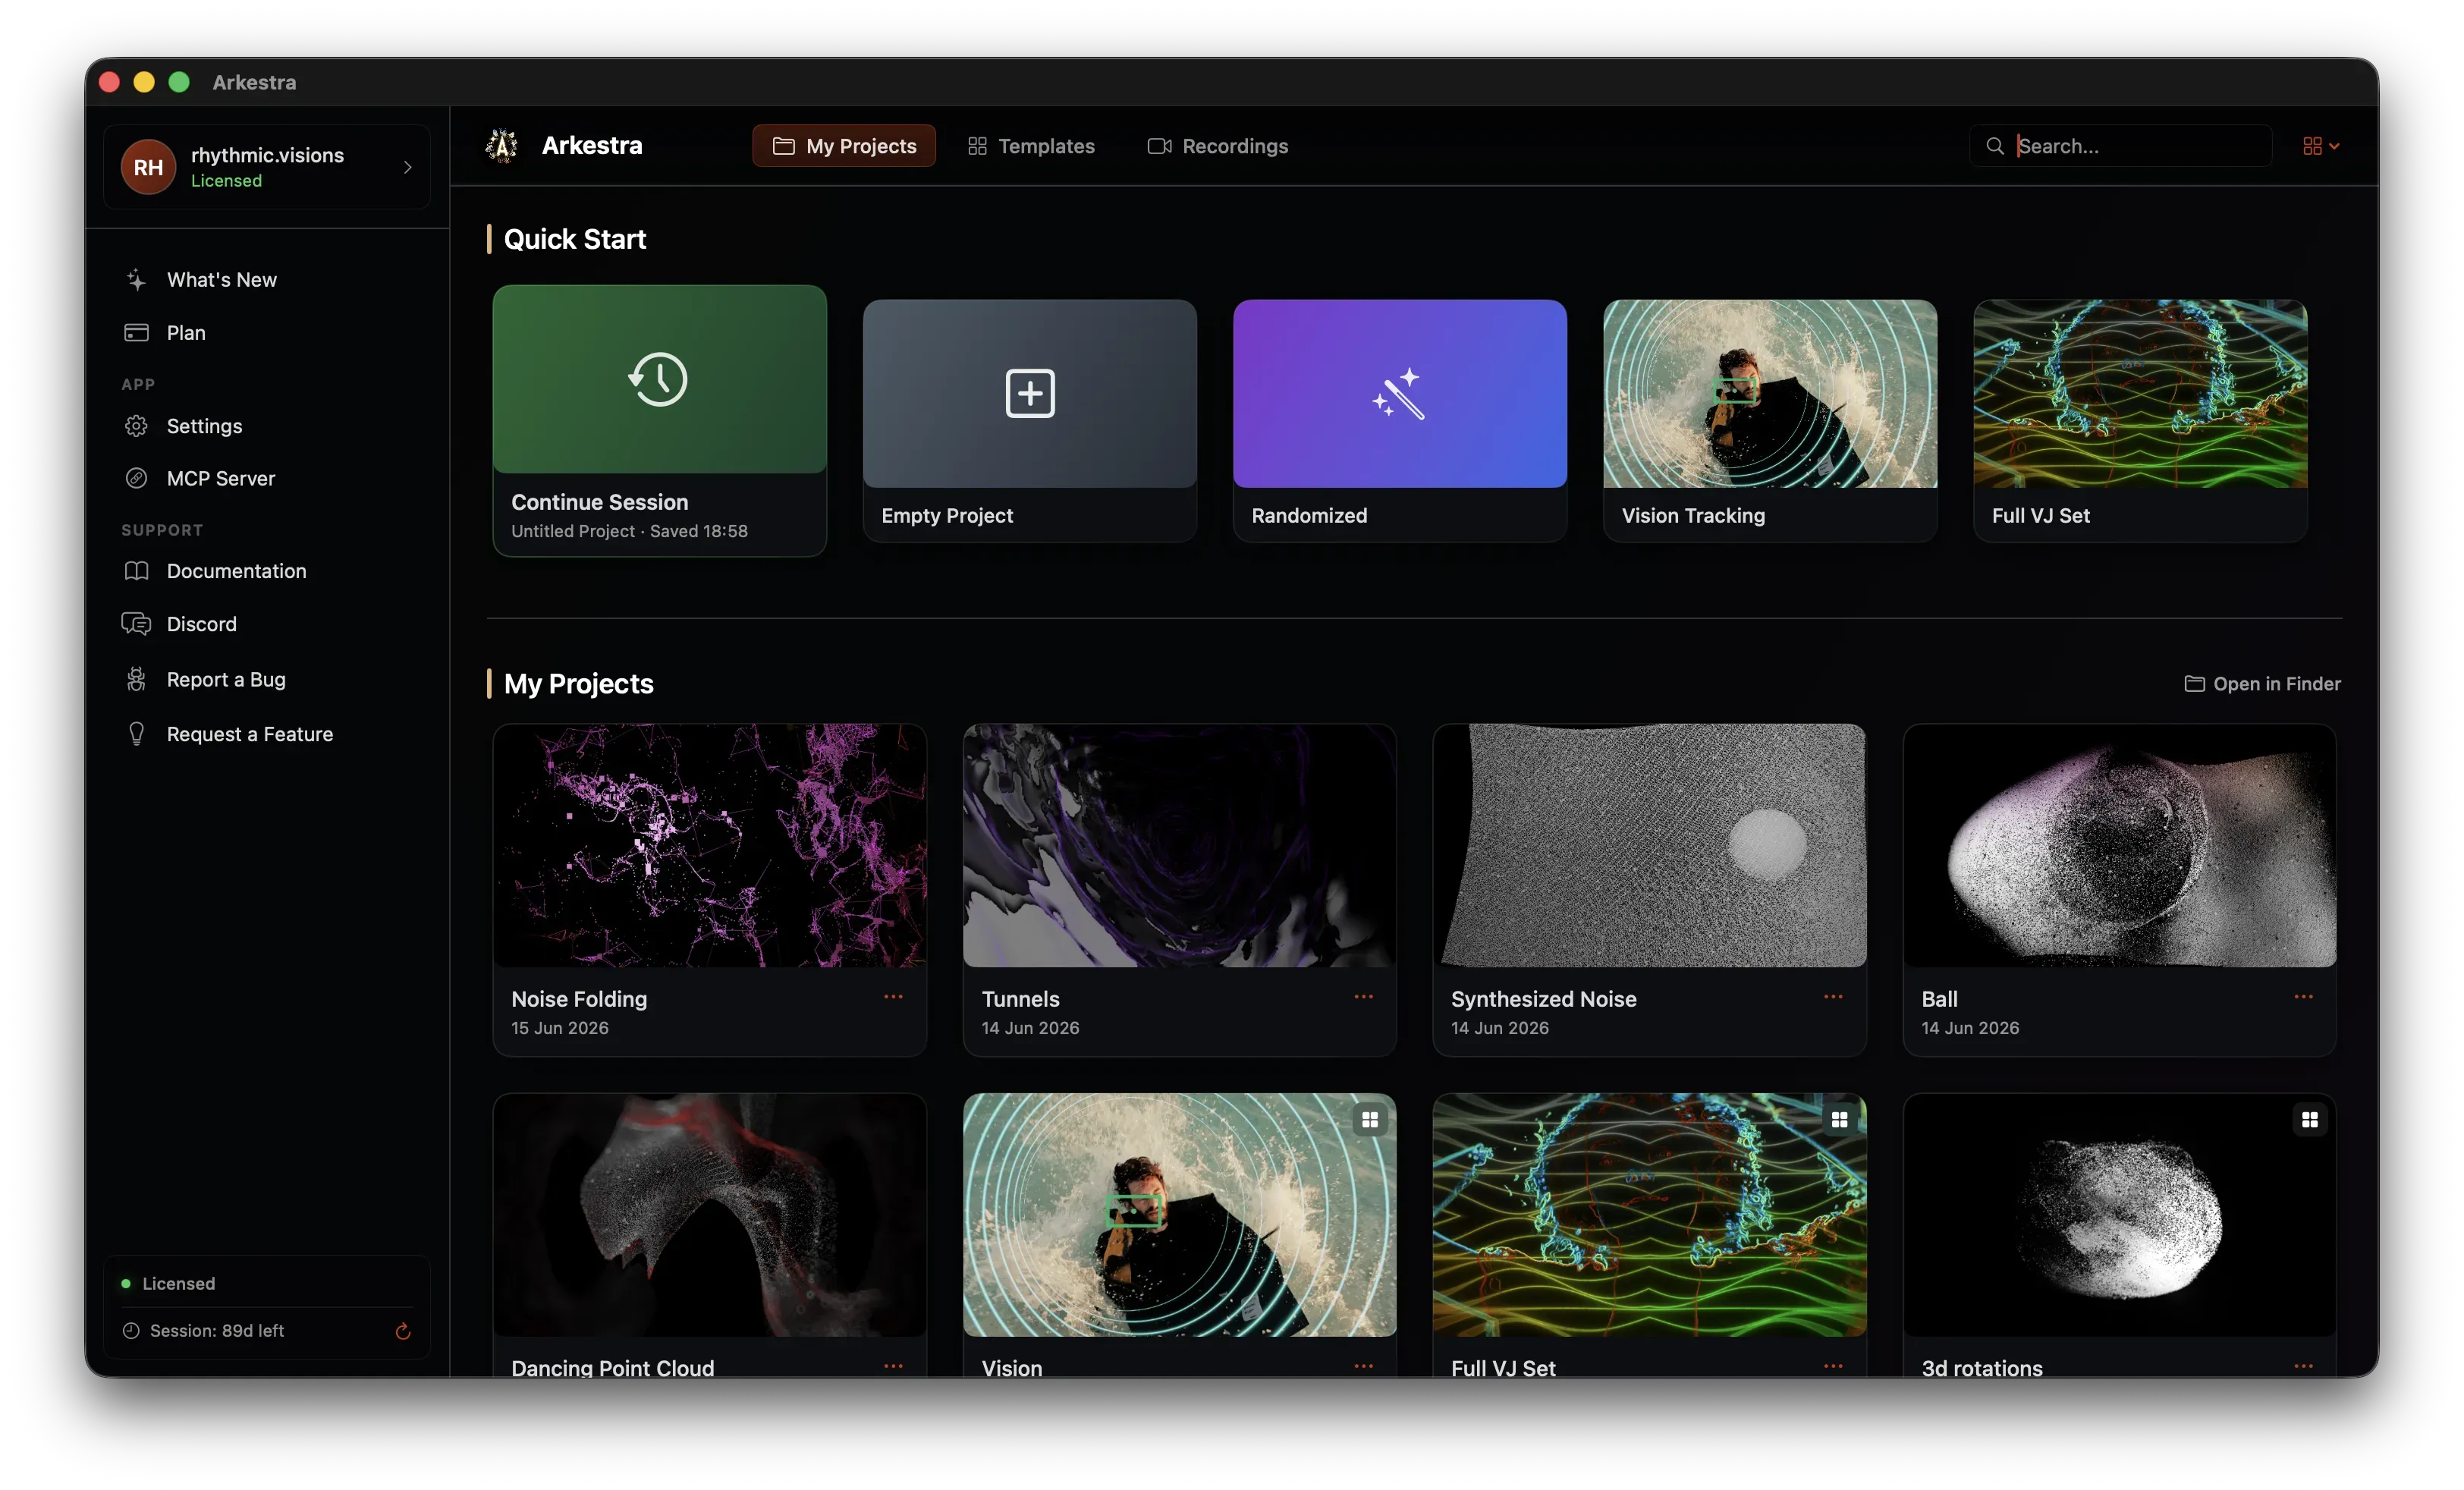Open the Ball project thumbnail

pyautogui.click(x=2119, y=845)
